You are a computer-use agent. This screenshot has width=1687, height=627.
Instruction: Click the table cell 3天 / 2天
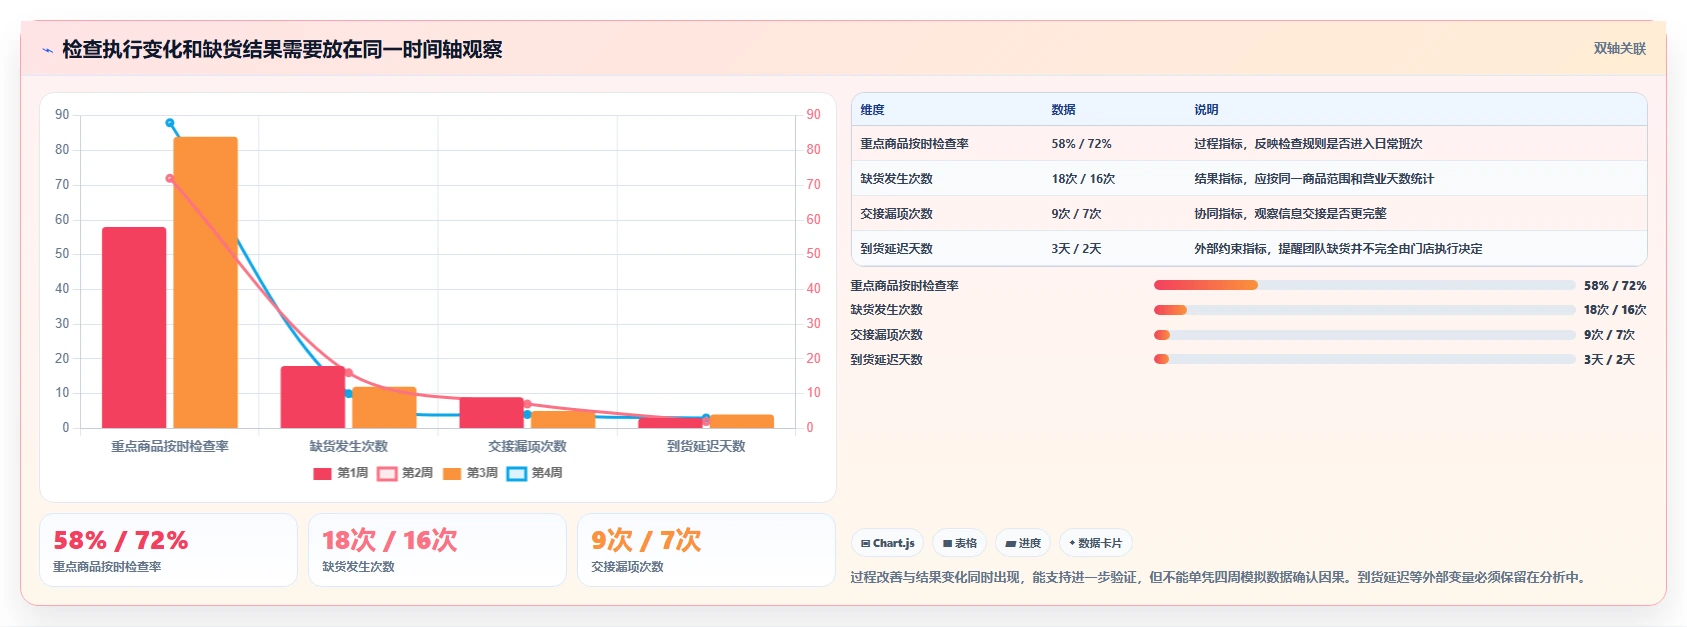[1076, 249]
